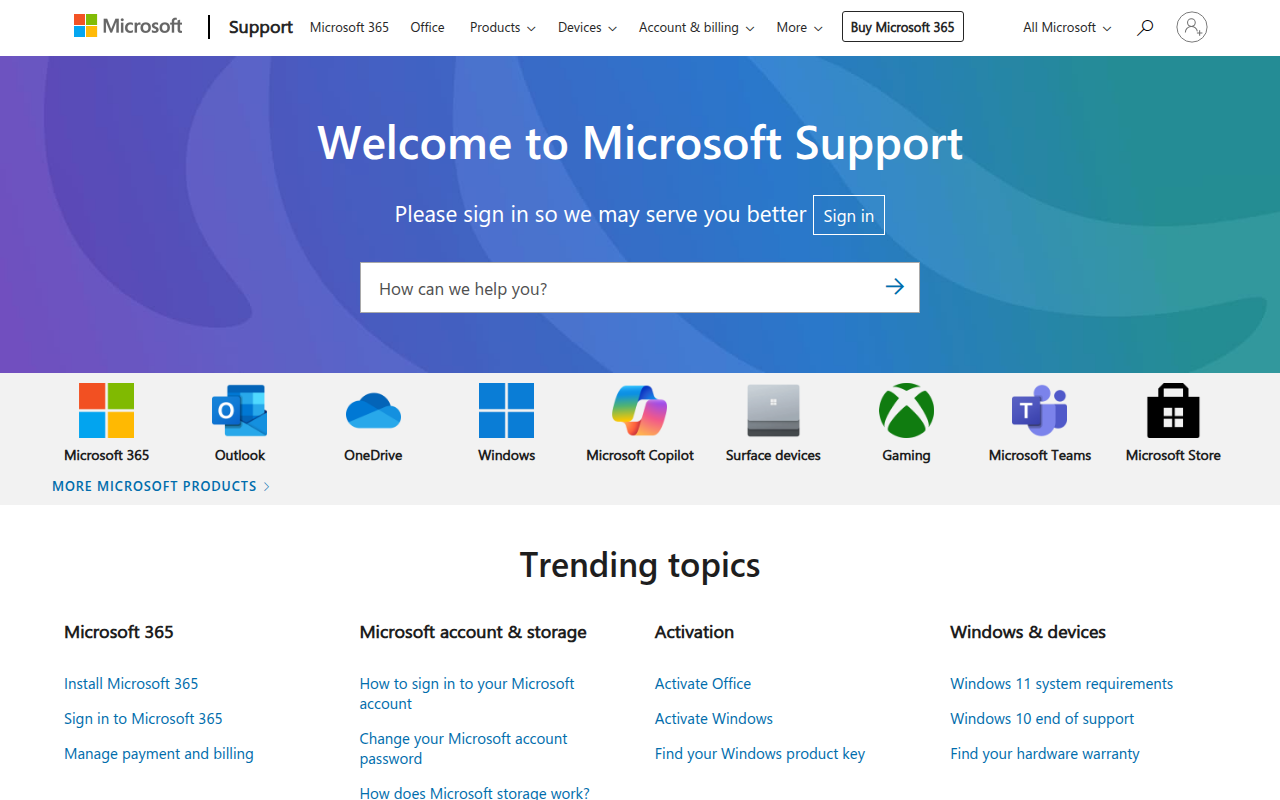This screenshot has height=800, width=1280.
Task: Switch to the Office menu item
Action: [427, 27]
